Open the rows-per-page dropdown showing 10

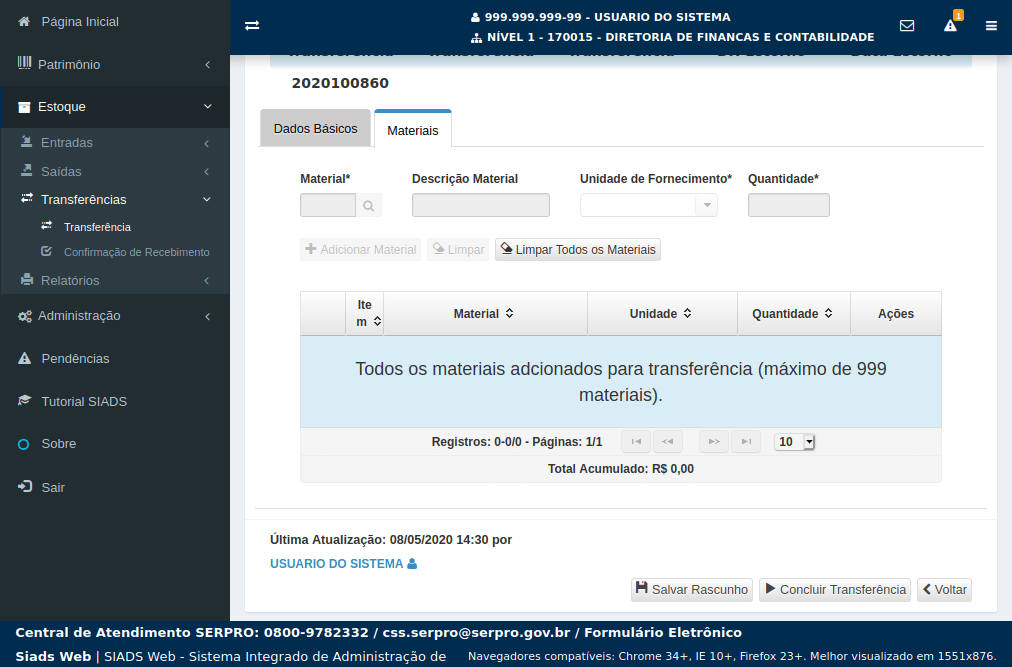[794, 442]
